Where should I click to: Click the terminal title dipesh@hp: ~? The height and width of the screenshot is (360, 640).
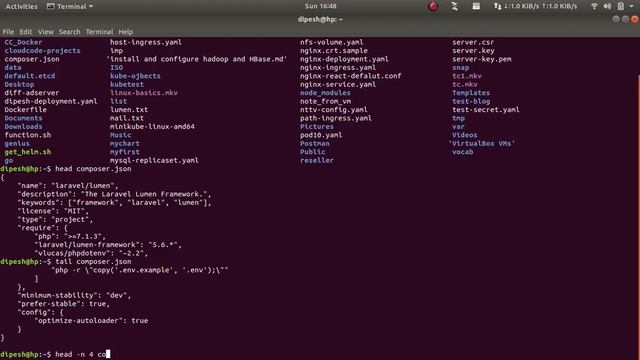point(320,19)
